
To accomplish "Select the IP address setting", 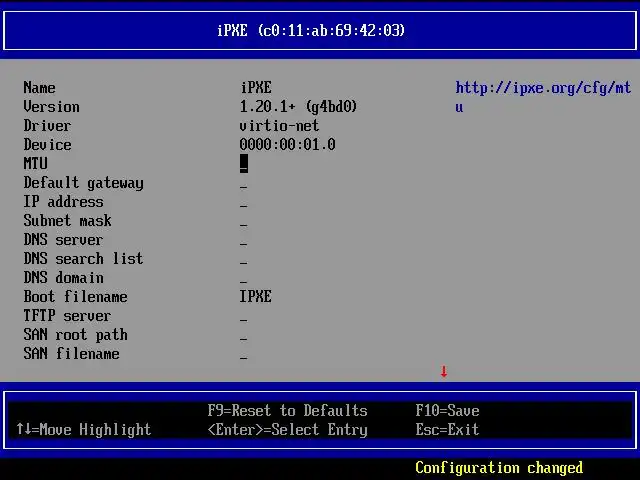I will (x=63, y=202).
